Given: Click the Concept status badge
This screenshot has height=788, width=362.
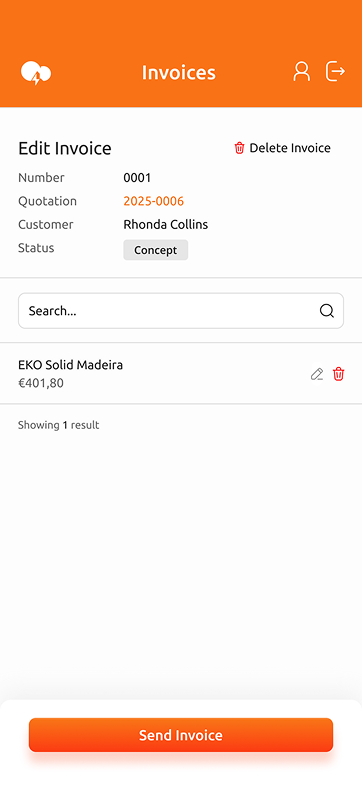Looking at the screenshot, I should (156, 250).
